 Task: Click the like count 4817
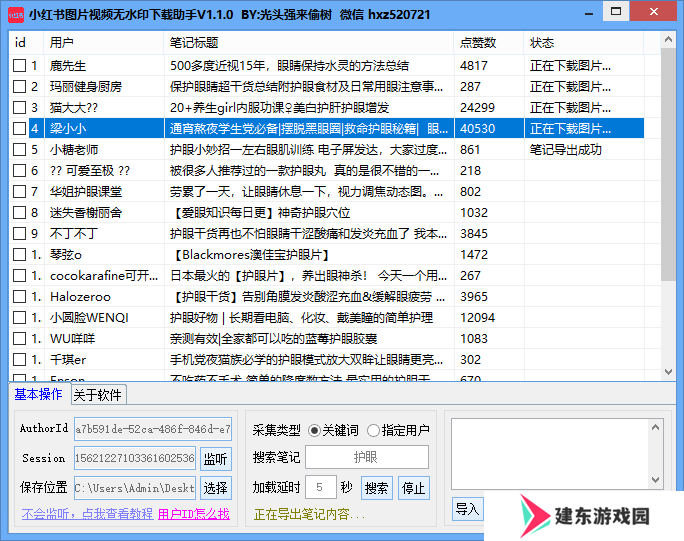pyautogui.click(x=474, y=65)
